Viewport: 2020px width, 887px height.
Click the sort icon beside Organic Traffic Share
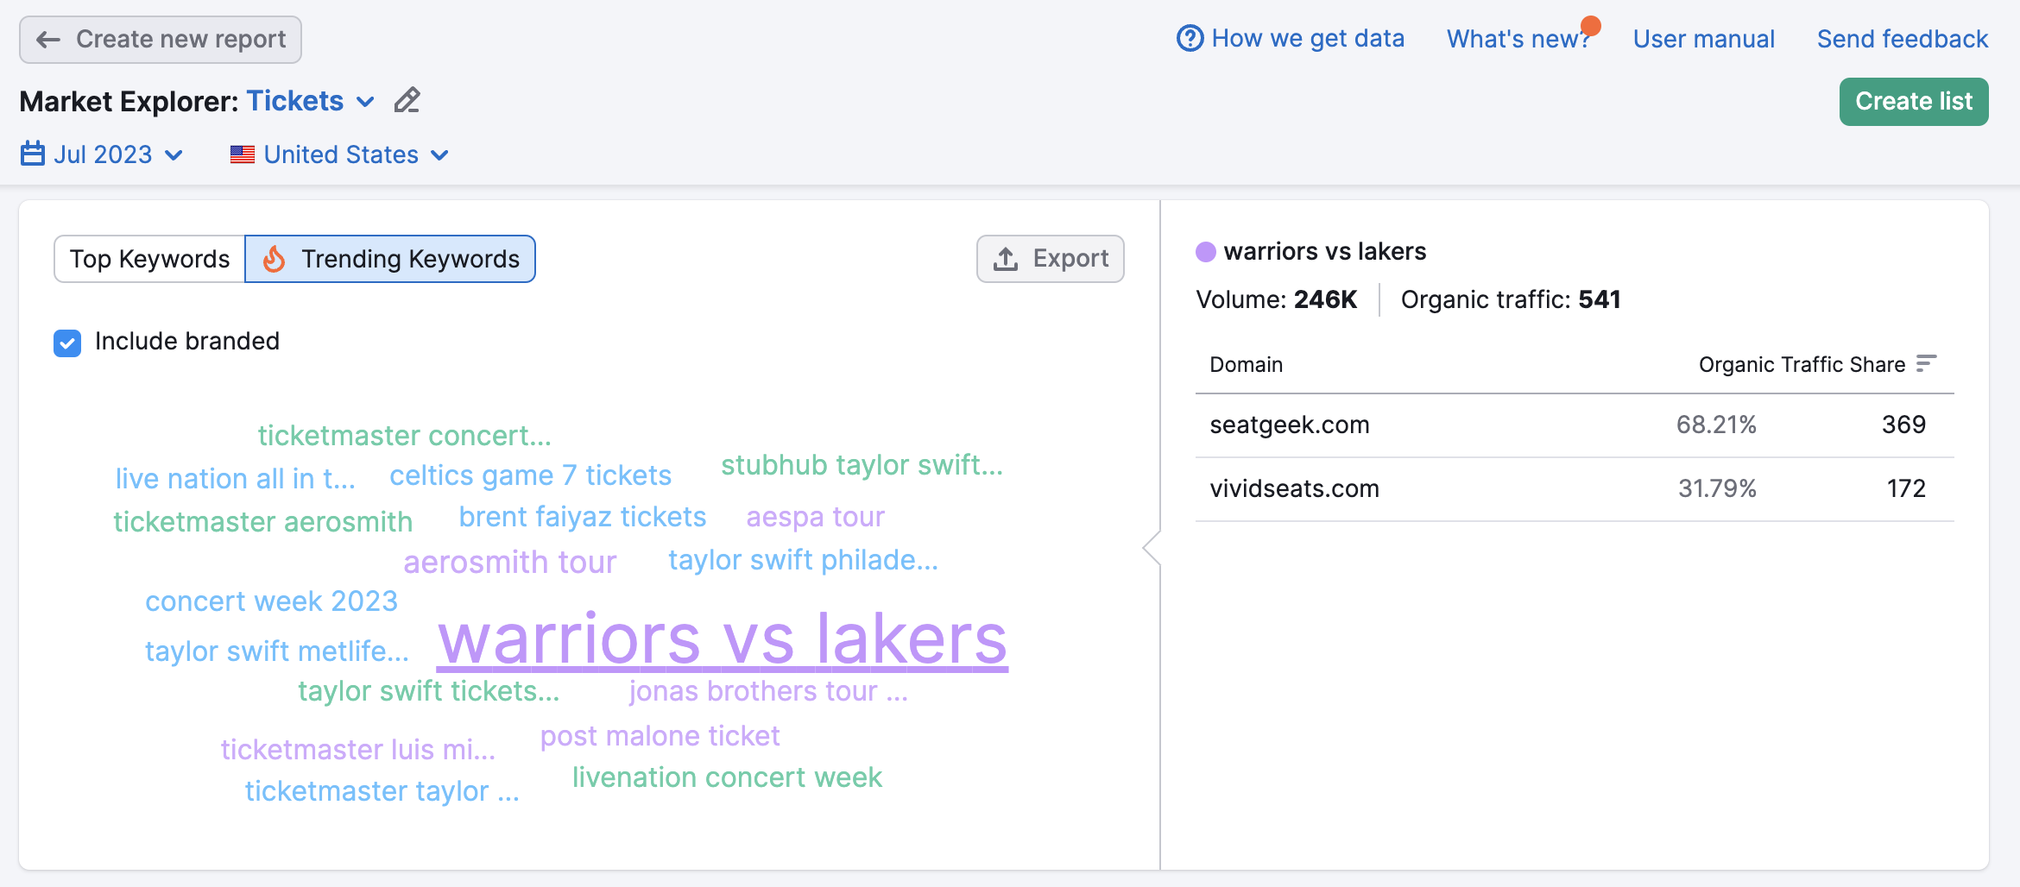[x=1926, y=364]
